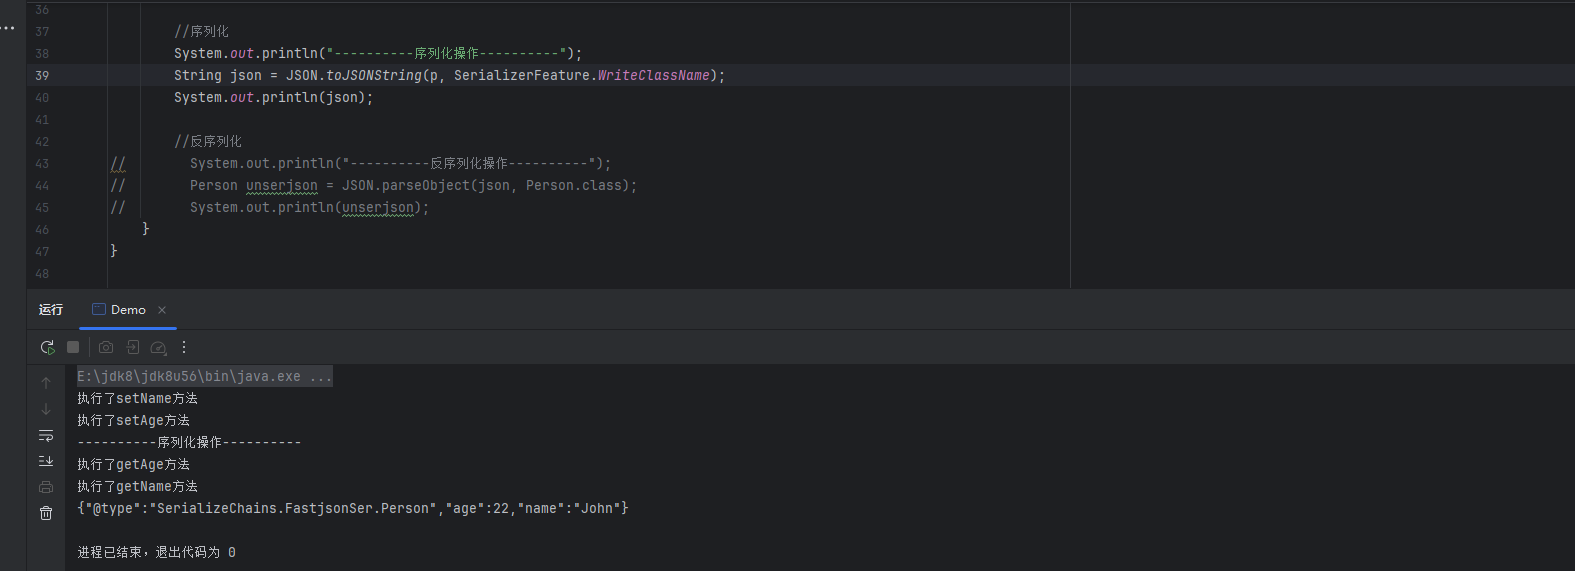The width and height of the screenshot is (1575, 571).
Task: Jump down with the down arrow icon
Action: pyautogui.click(x=46, y=409)
